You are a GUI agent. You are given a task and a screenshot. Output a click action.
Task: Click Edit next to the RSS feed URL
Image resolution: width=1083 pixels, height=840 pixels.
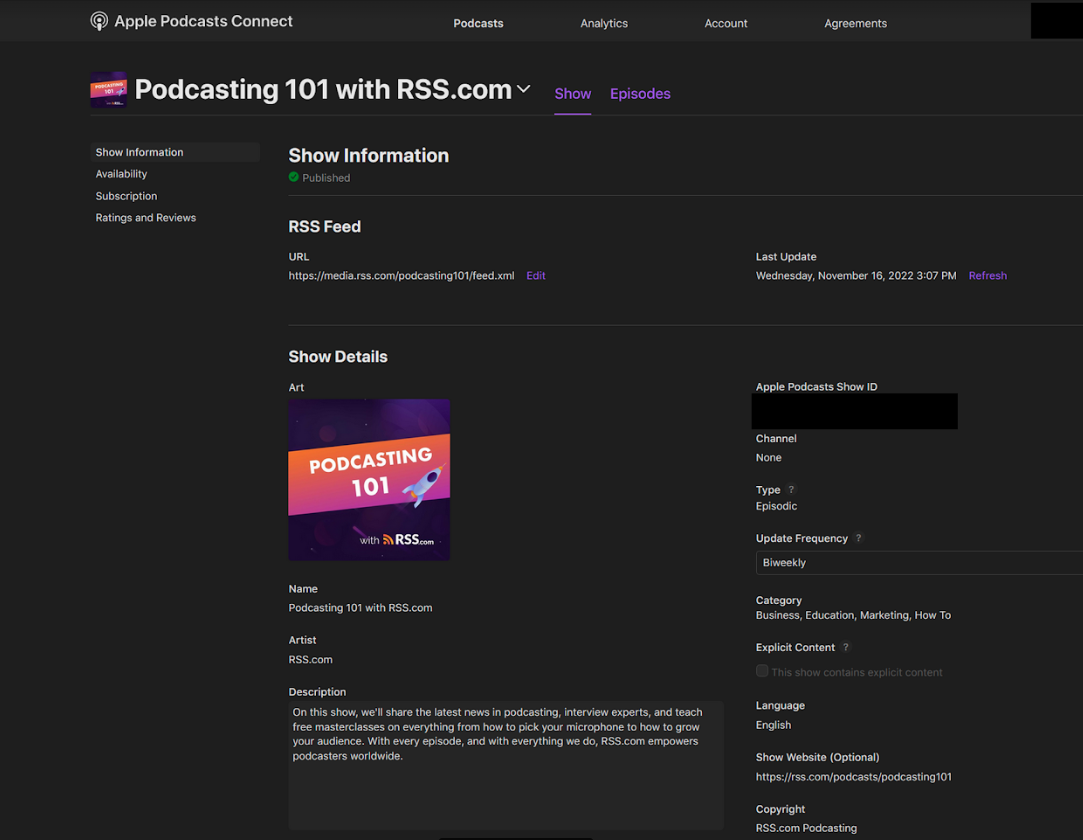(x=535, y=275)
